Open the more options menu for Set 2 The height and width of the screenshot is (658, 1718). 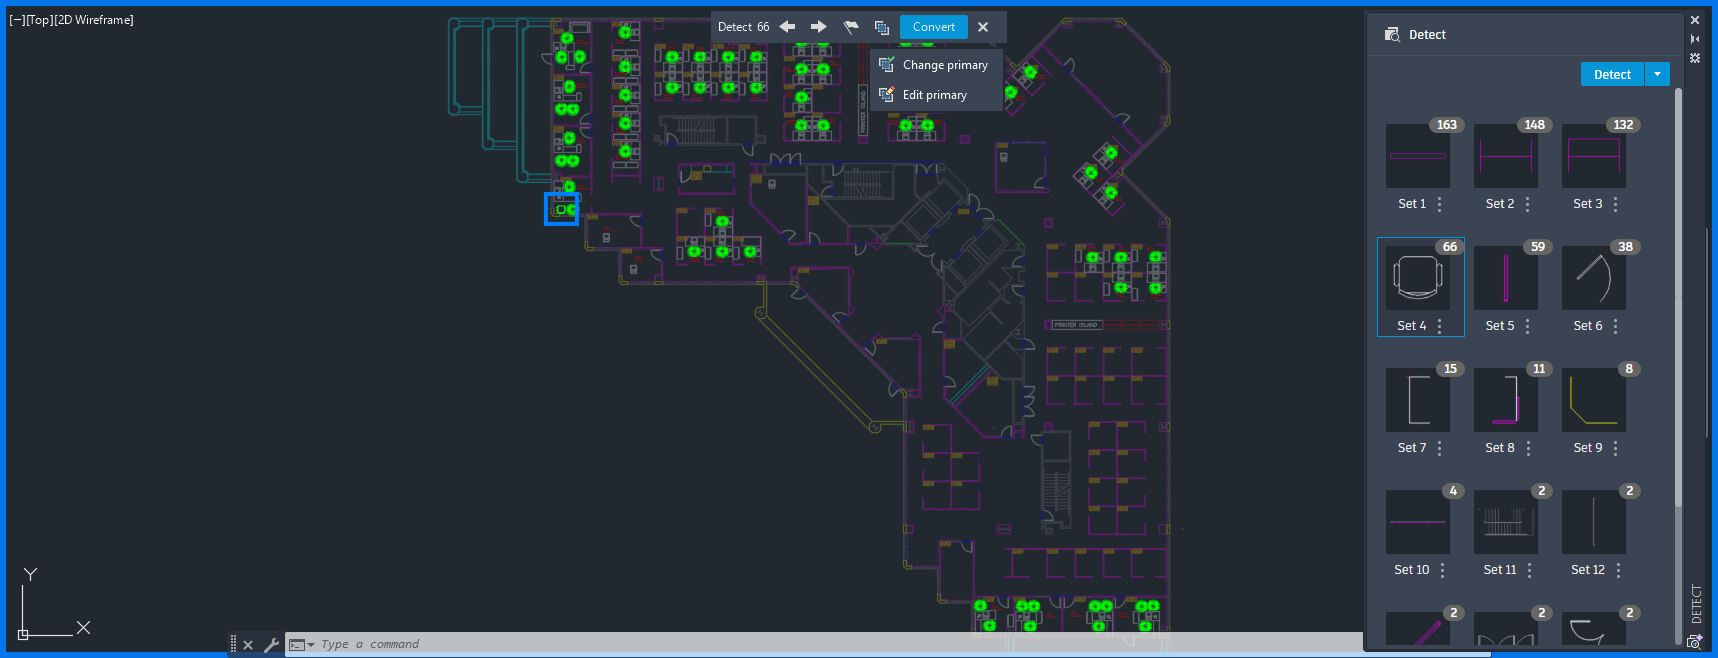[x=1528, y=204]
